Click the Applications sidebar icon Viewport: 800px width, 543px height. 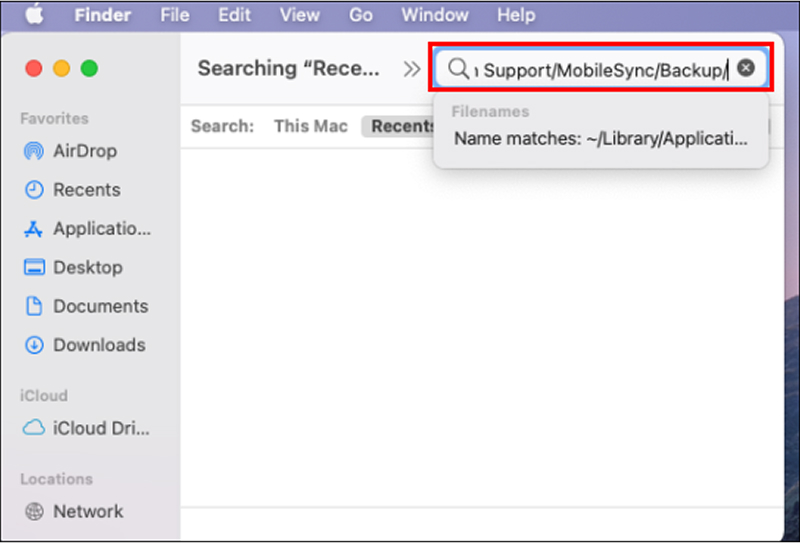tap(34, 229)
